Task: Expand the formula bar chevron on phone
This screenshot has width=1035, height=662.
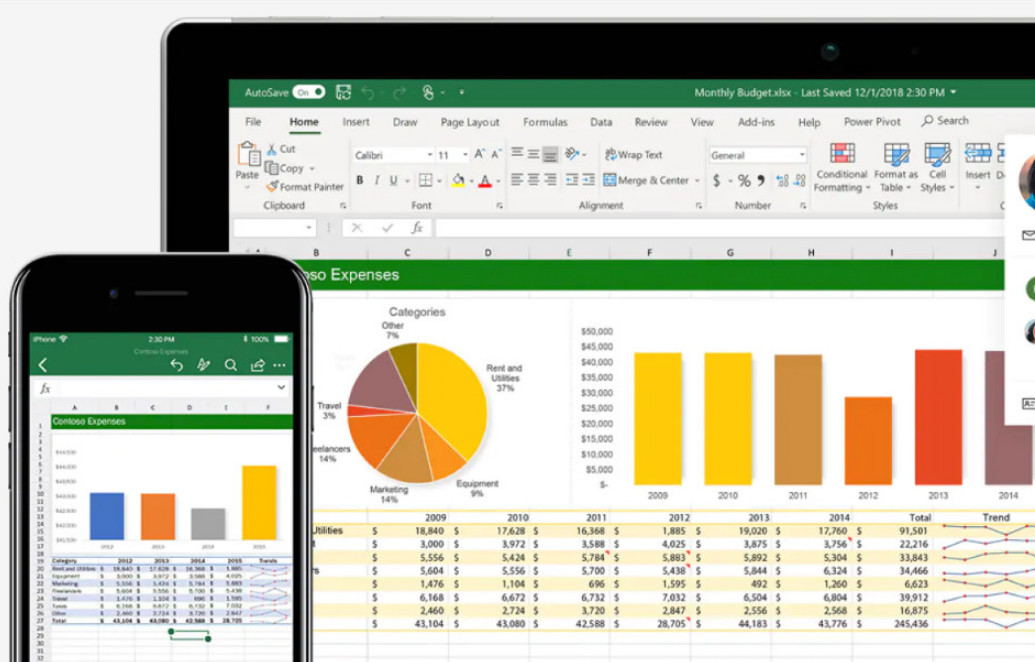Action: coord(281,387)
